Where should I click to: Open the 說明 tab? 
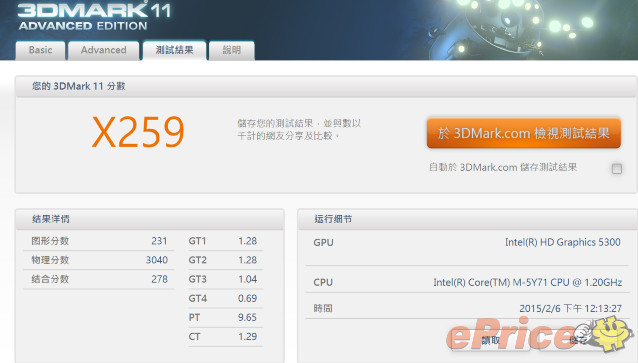232,50
